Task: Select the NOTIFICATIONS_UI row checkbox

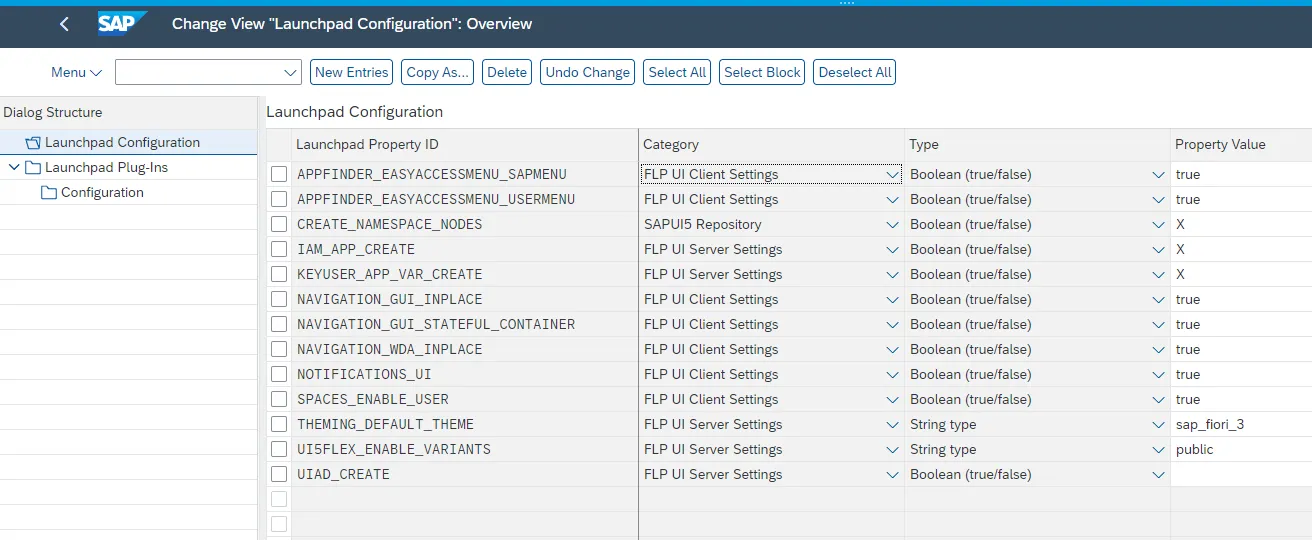Action: click(x=279, y=375)
